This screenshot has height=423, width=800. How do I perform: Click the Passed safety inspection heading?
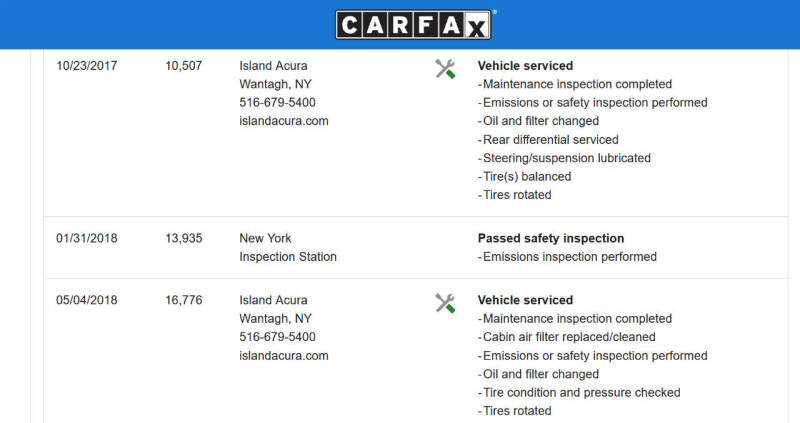pos(551,238)
